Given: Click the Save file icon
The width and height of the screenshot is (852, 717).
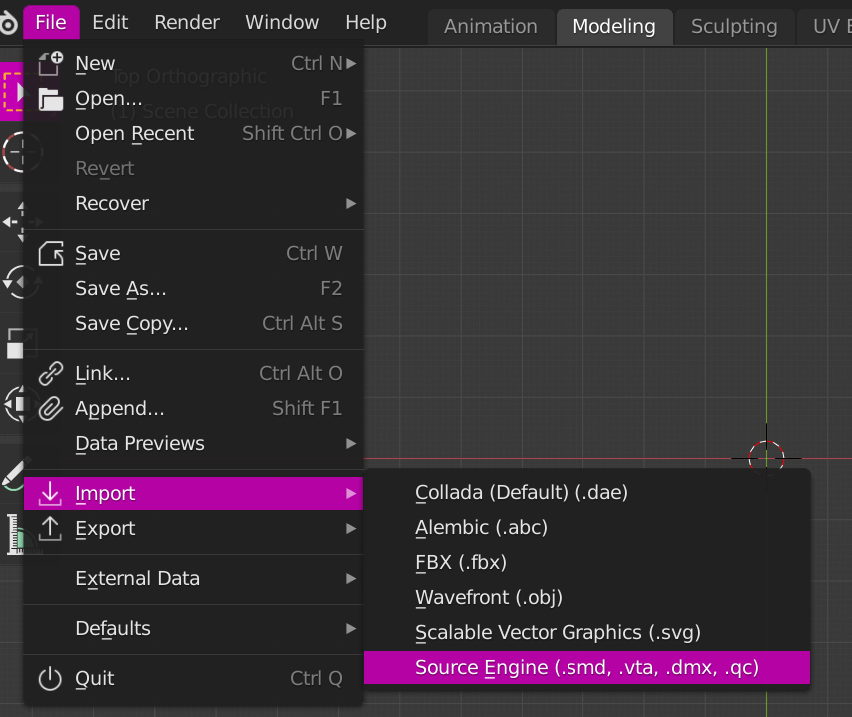Looking at the screenshot, I should pyautogui.click(x=50, y=254).
